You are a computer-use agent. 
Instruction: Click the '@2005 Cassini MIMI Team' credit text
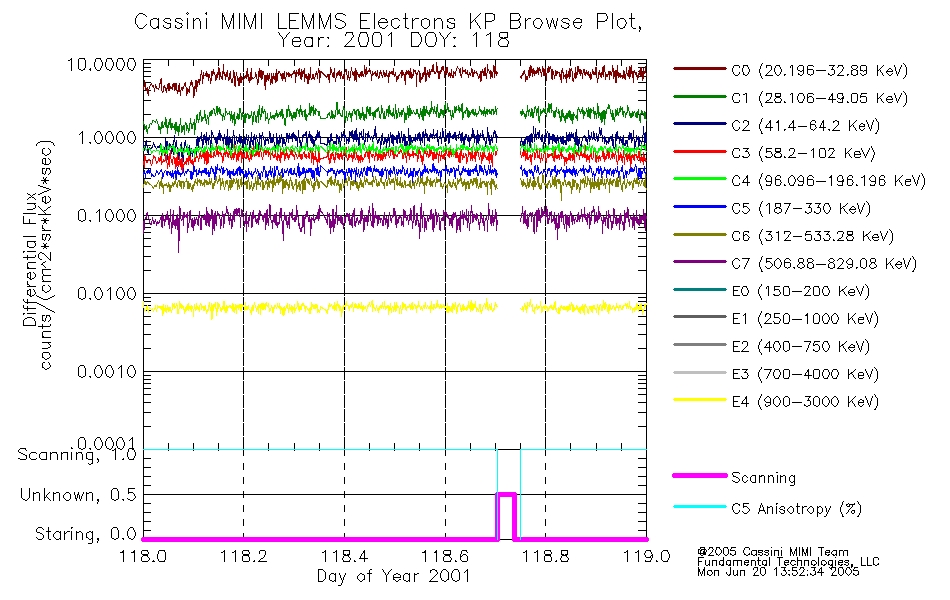[x=772, y=552]
